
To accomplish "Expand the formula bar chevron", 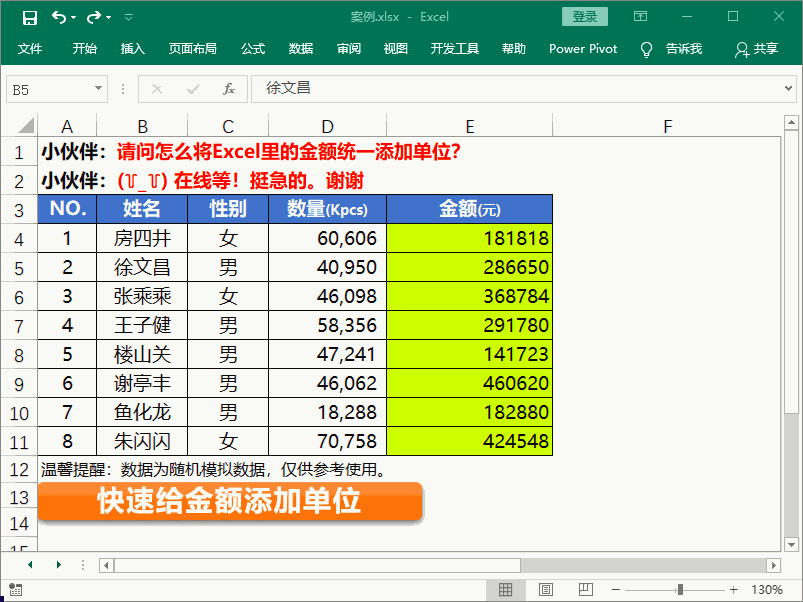I will [x=789, y=89].
